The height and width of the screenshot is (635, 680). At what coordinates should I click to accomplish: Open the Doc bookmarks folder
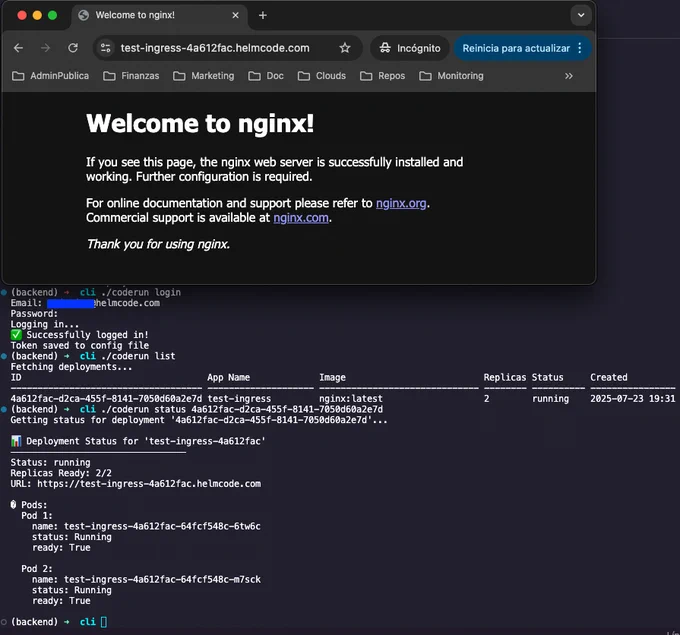coord(266,76)
